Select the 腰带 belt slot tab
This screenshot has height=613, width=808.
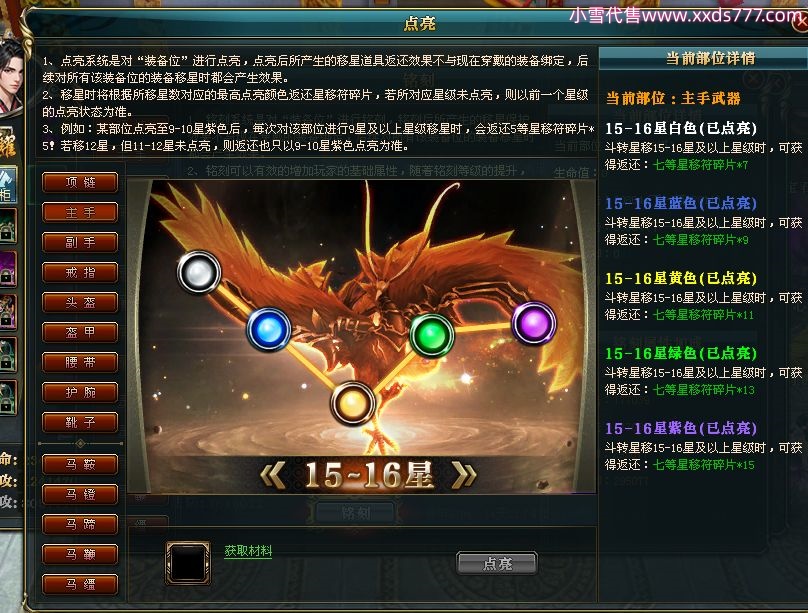(x=80, y=362)
